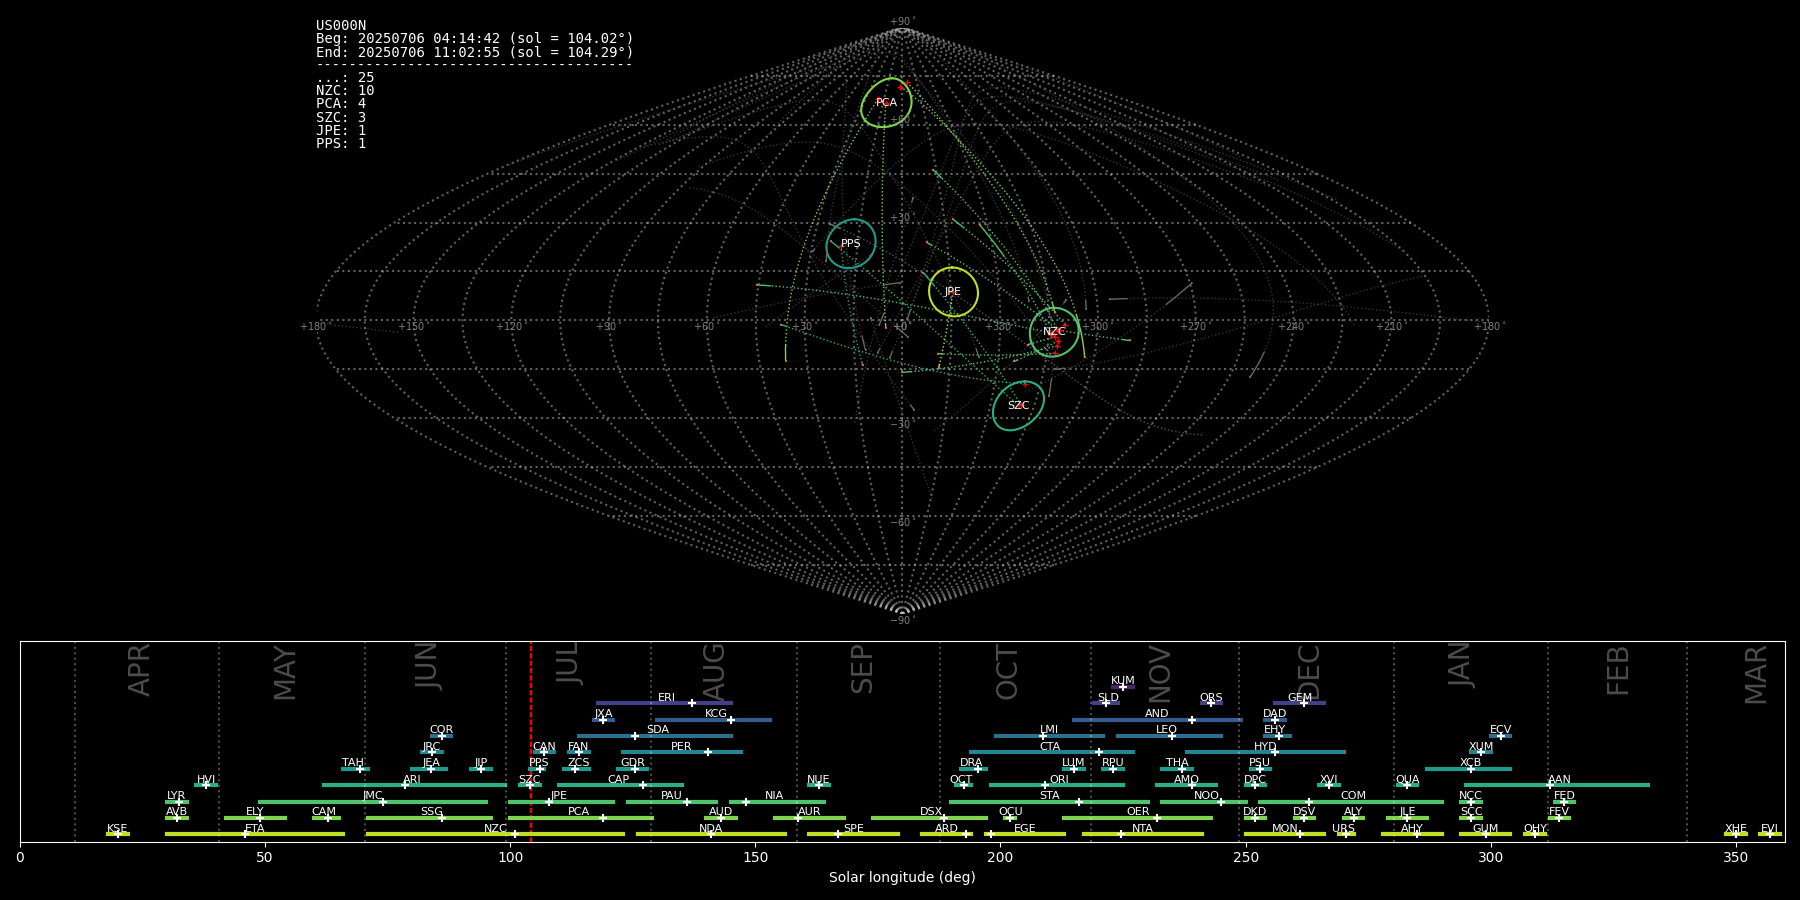Click the URS shower marker
This screenshot has height=900, width=1800.
pos(1345,834)
